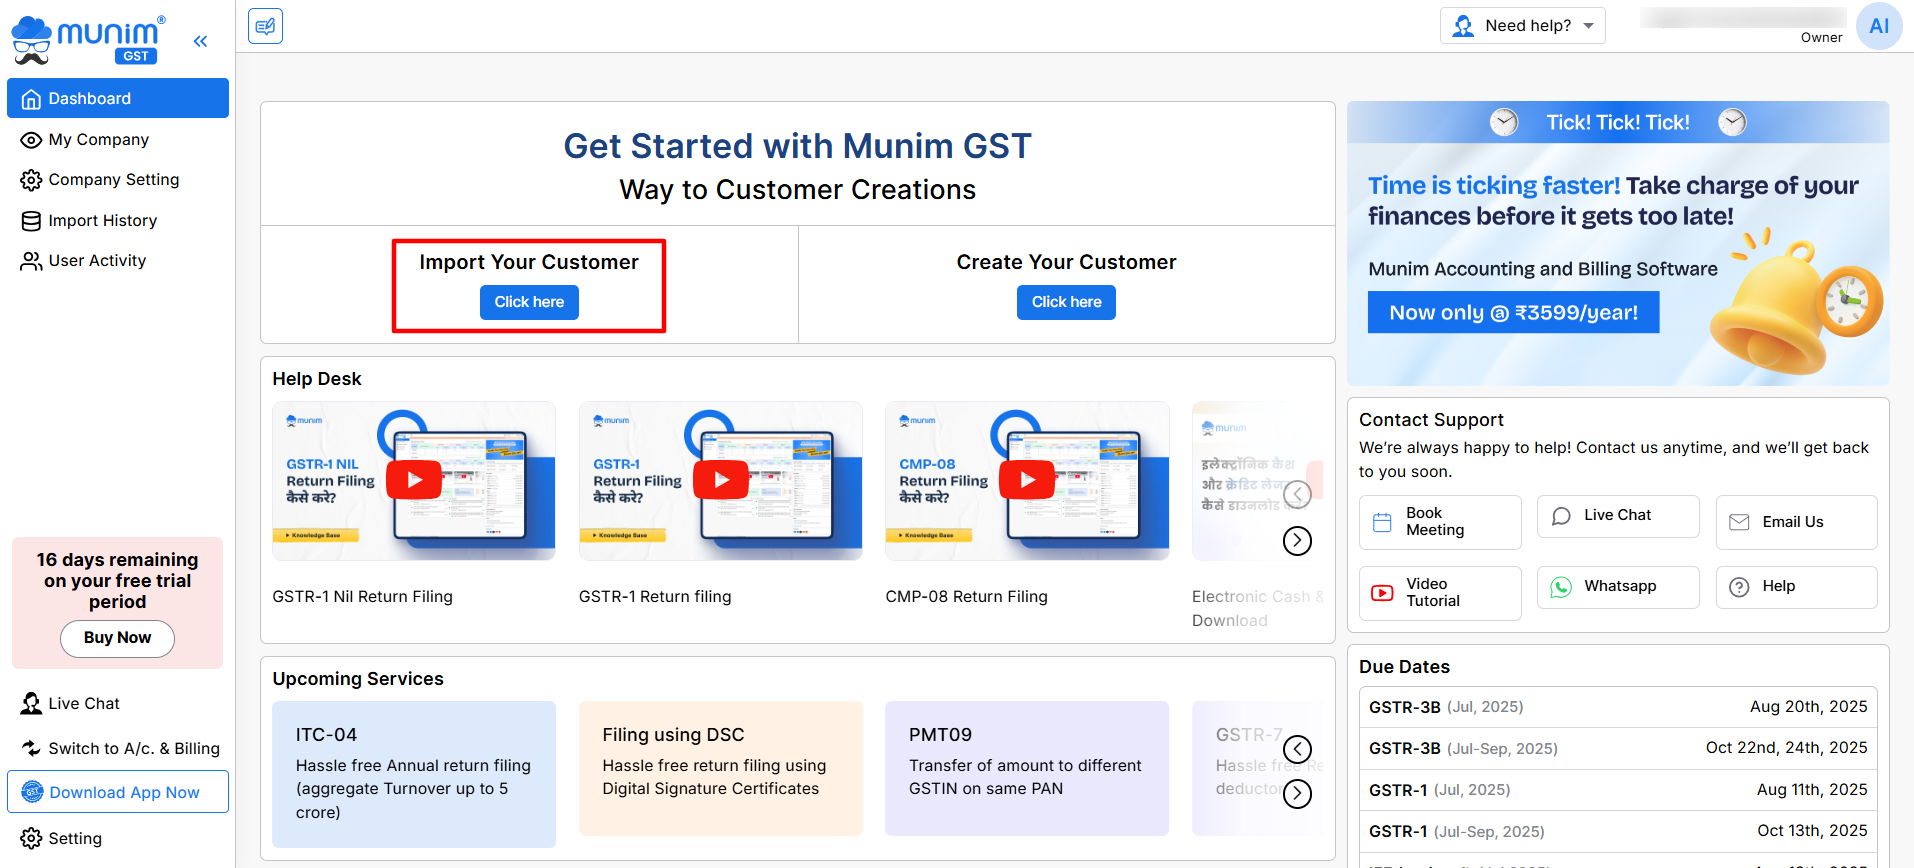Click Help question mark icon
The height and width of the screenshot is (868, 1914).
tap(1739, 587)
